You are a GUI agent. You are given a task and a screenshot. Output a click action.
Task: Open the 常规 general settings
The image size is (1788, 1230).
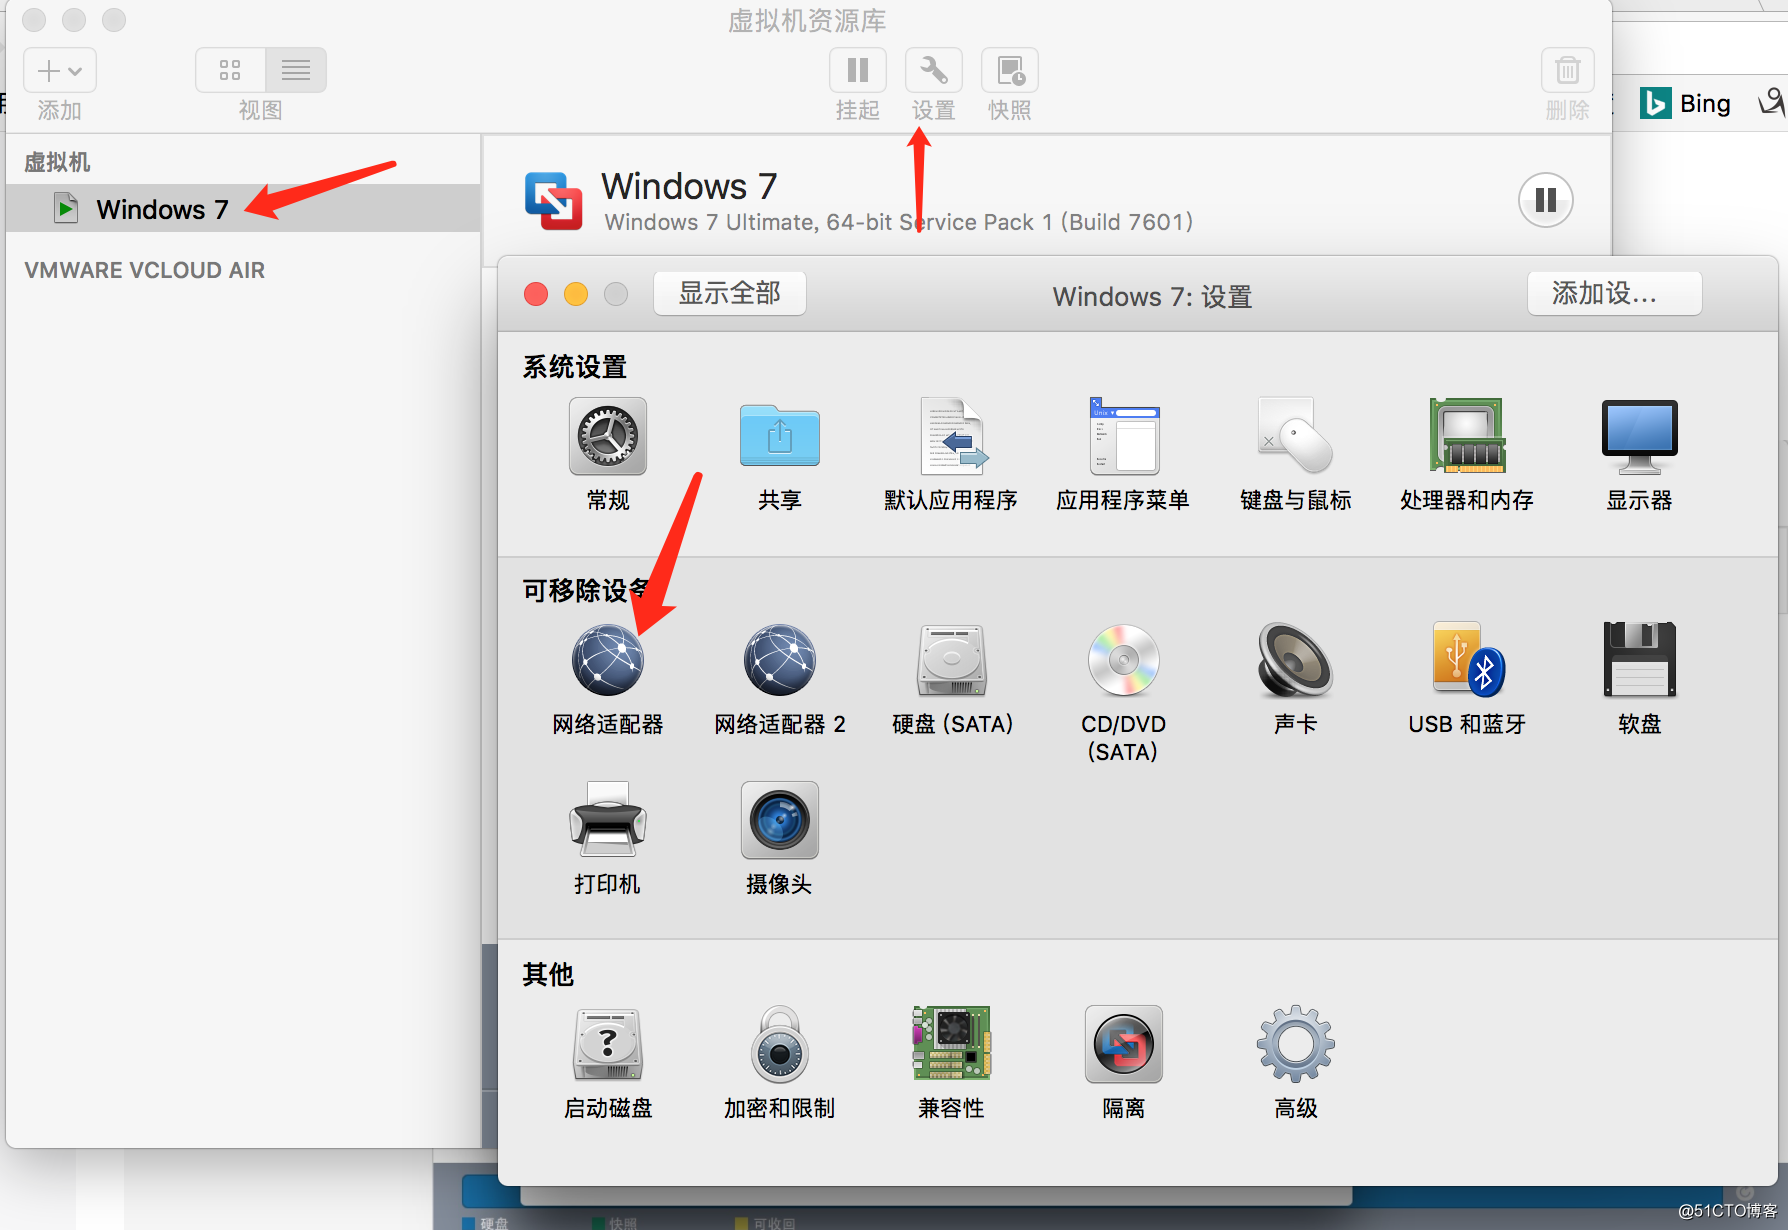click(x=608, y=437)
